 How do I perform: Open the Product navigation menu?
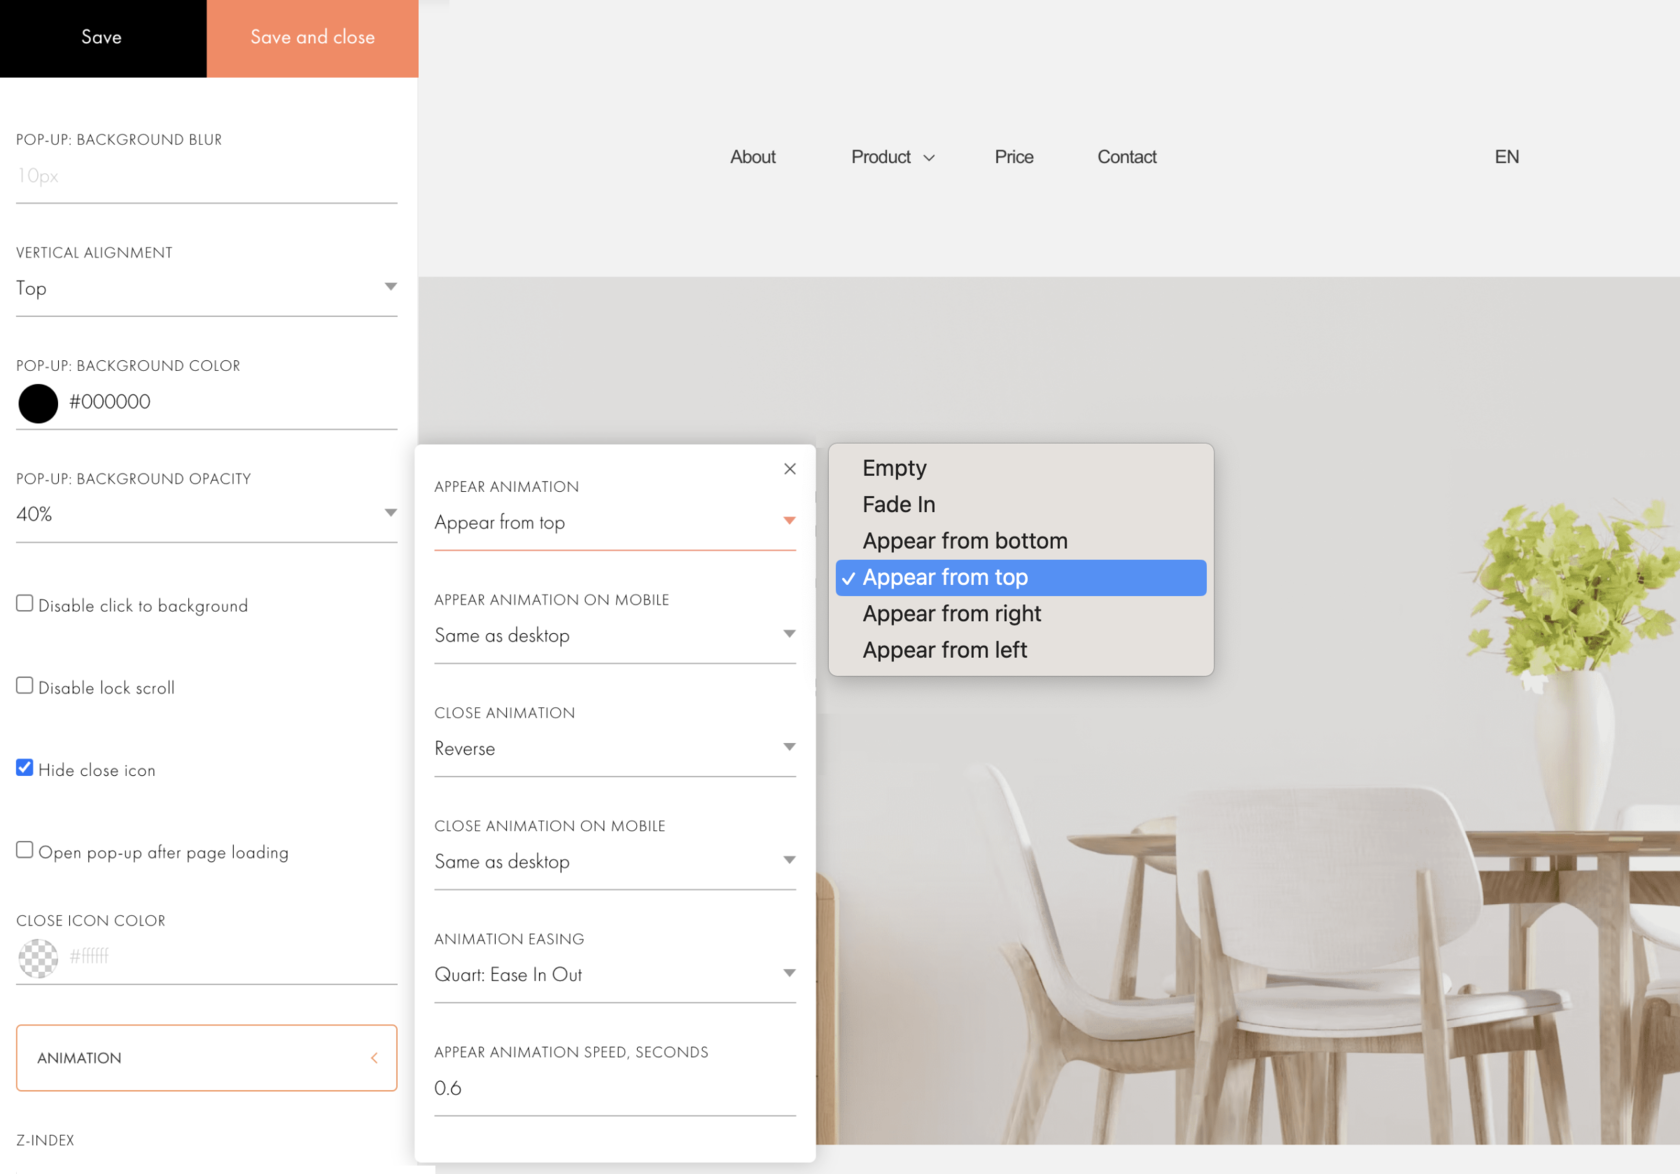click(891, 157)
